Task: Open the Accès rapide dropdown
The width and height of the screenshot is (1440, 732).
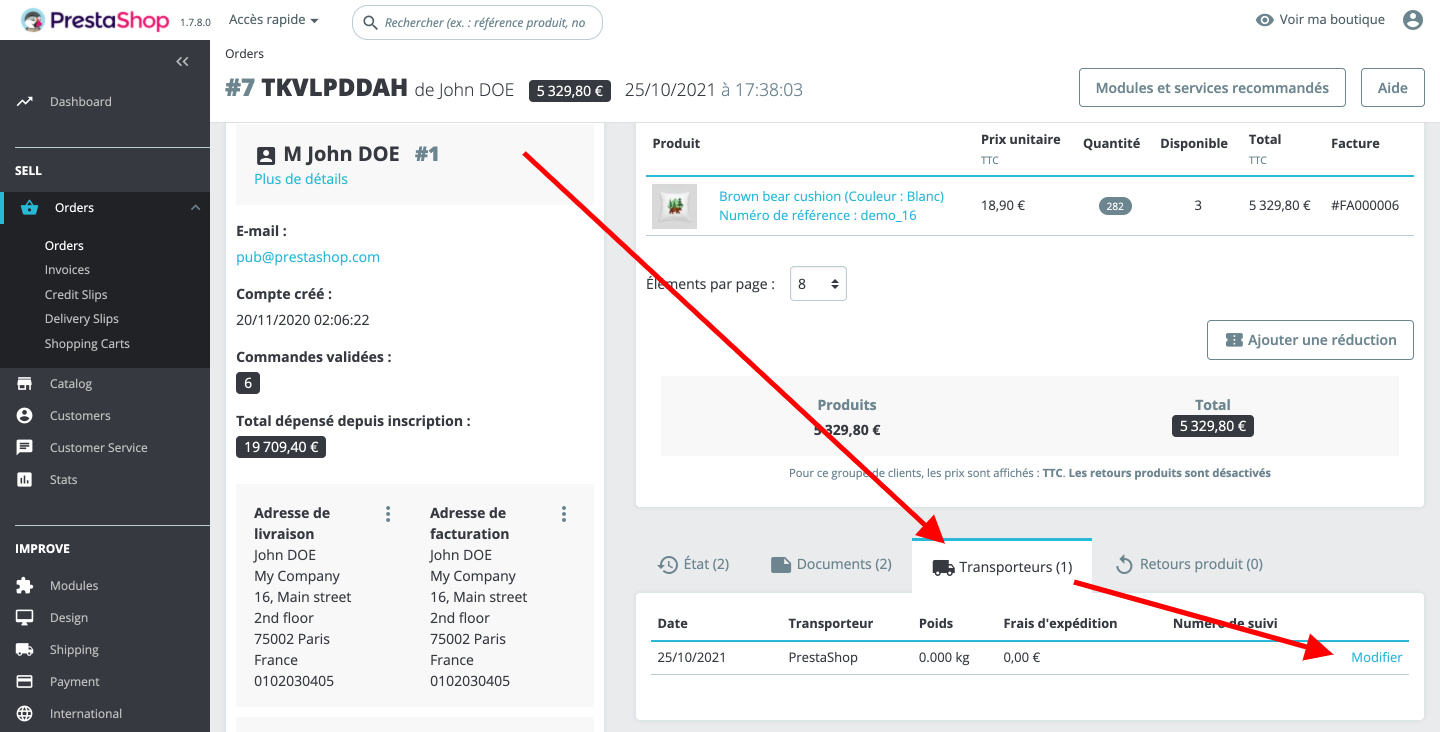Action: [273, 20]
